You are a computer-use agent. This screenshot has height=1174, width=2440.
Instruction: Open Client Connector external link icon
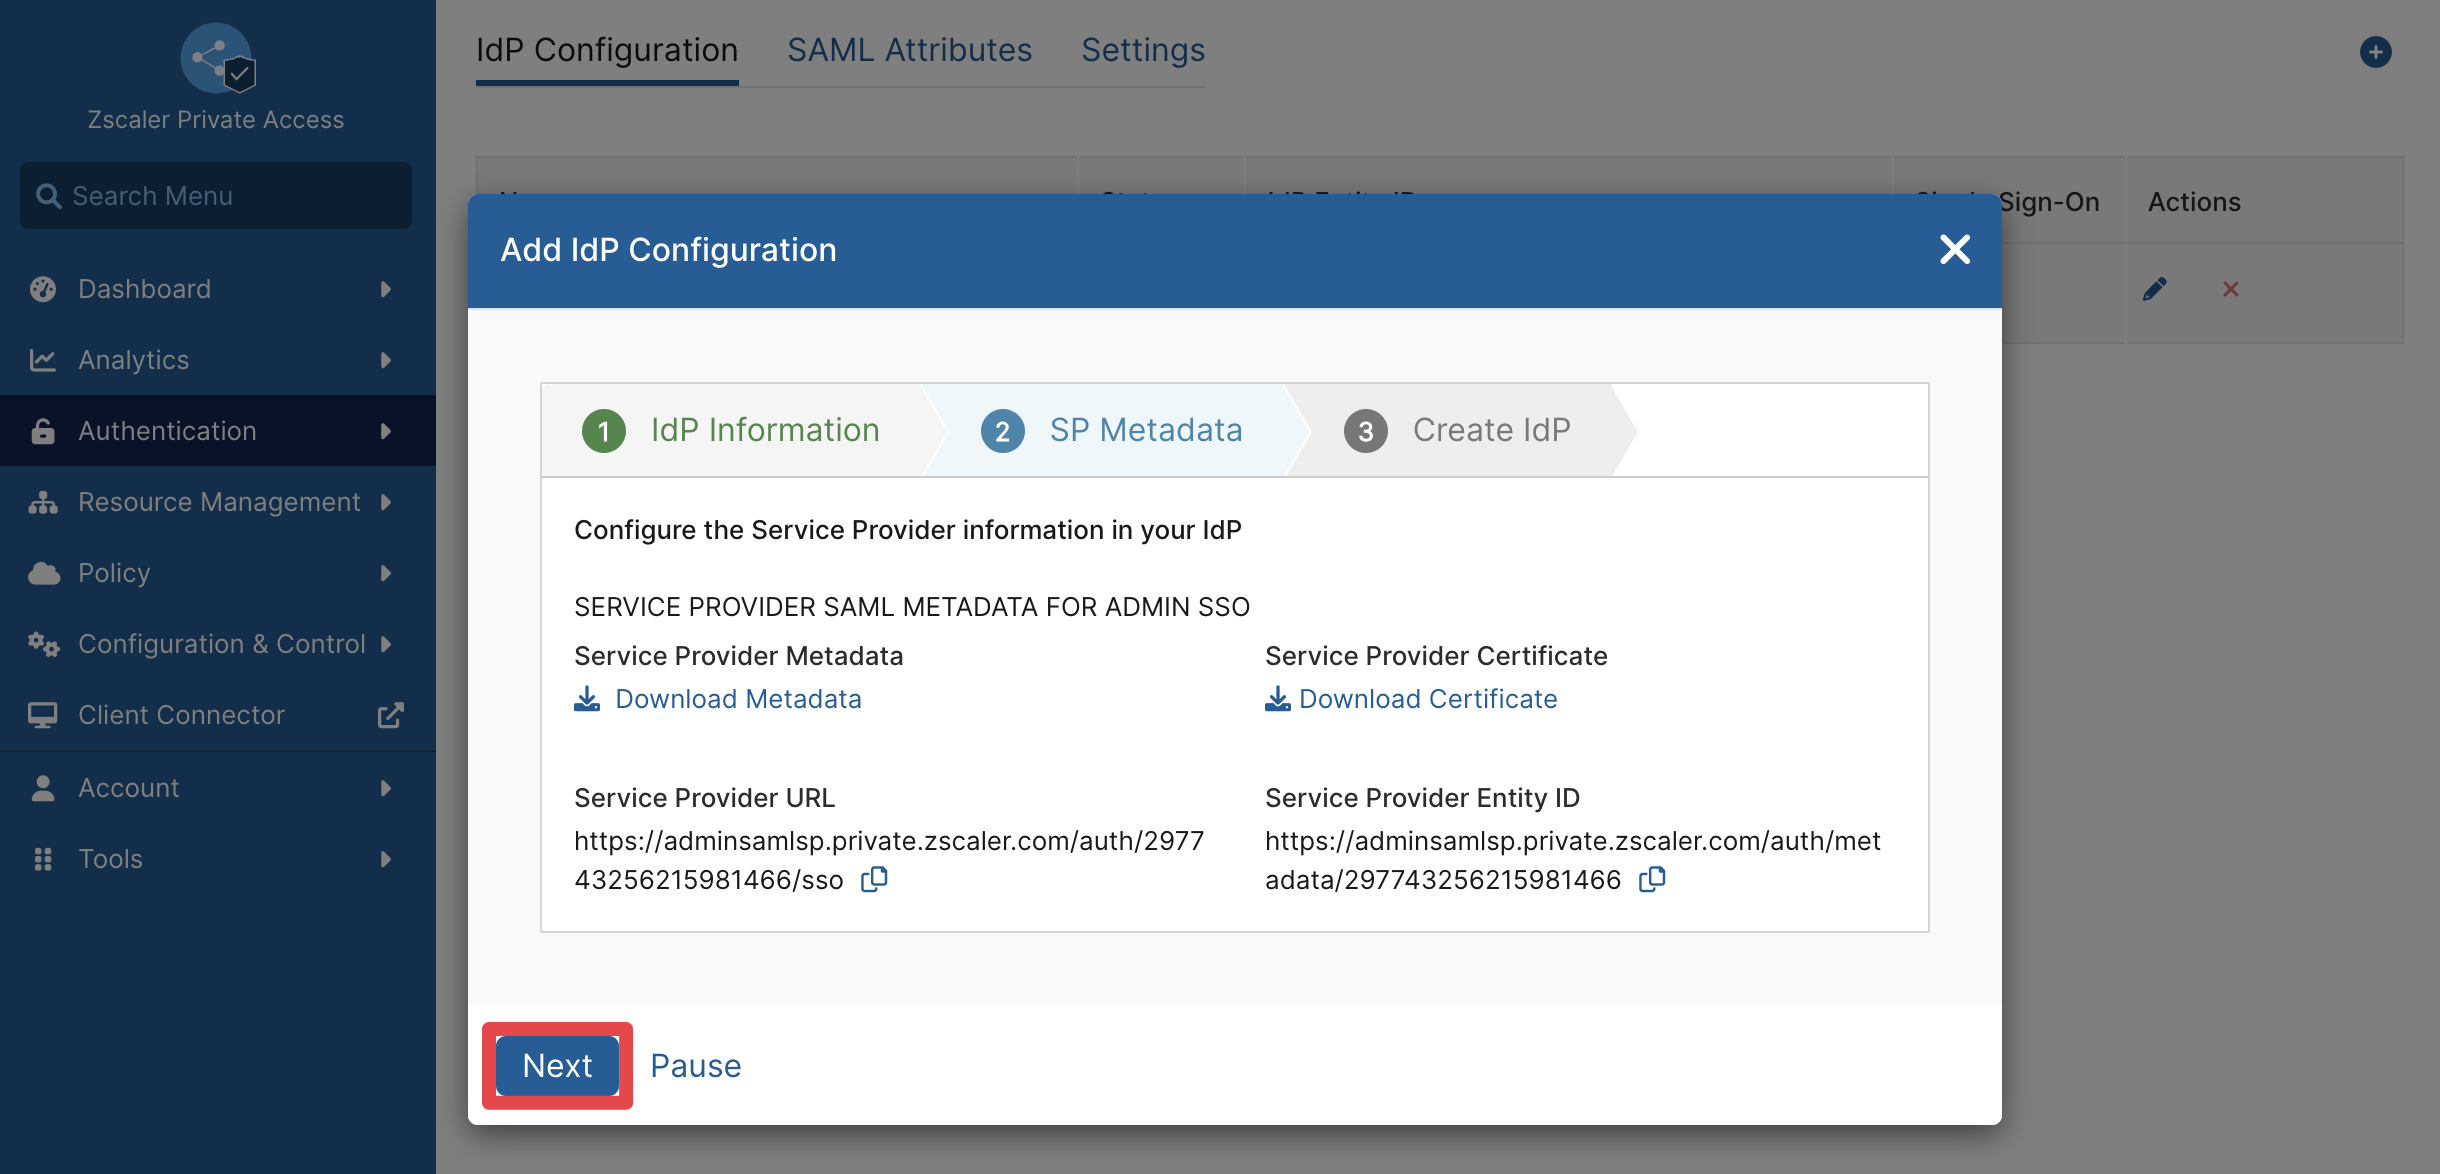(x=390, y=715)
